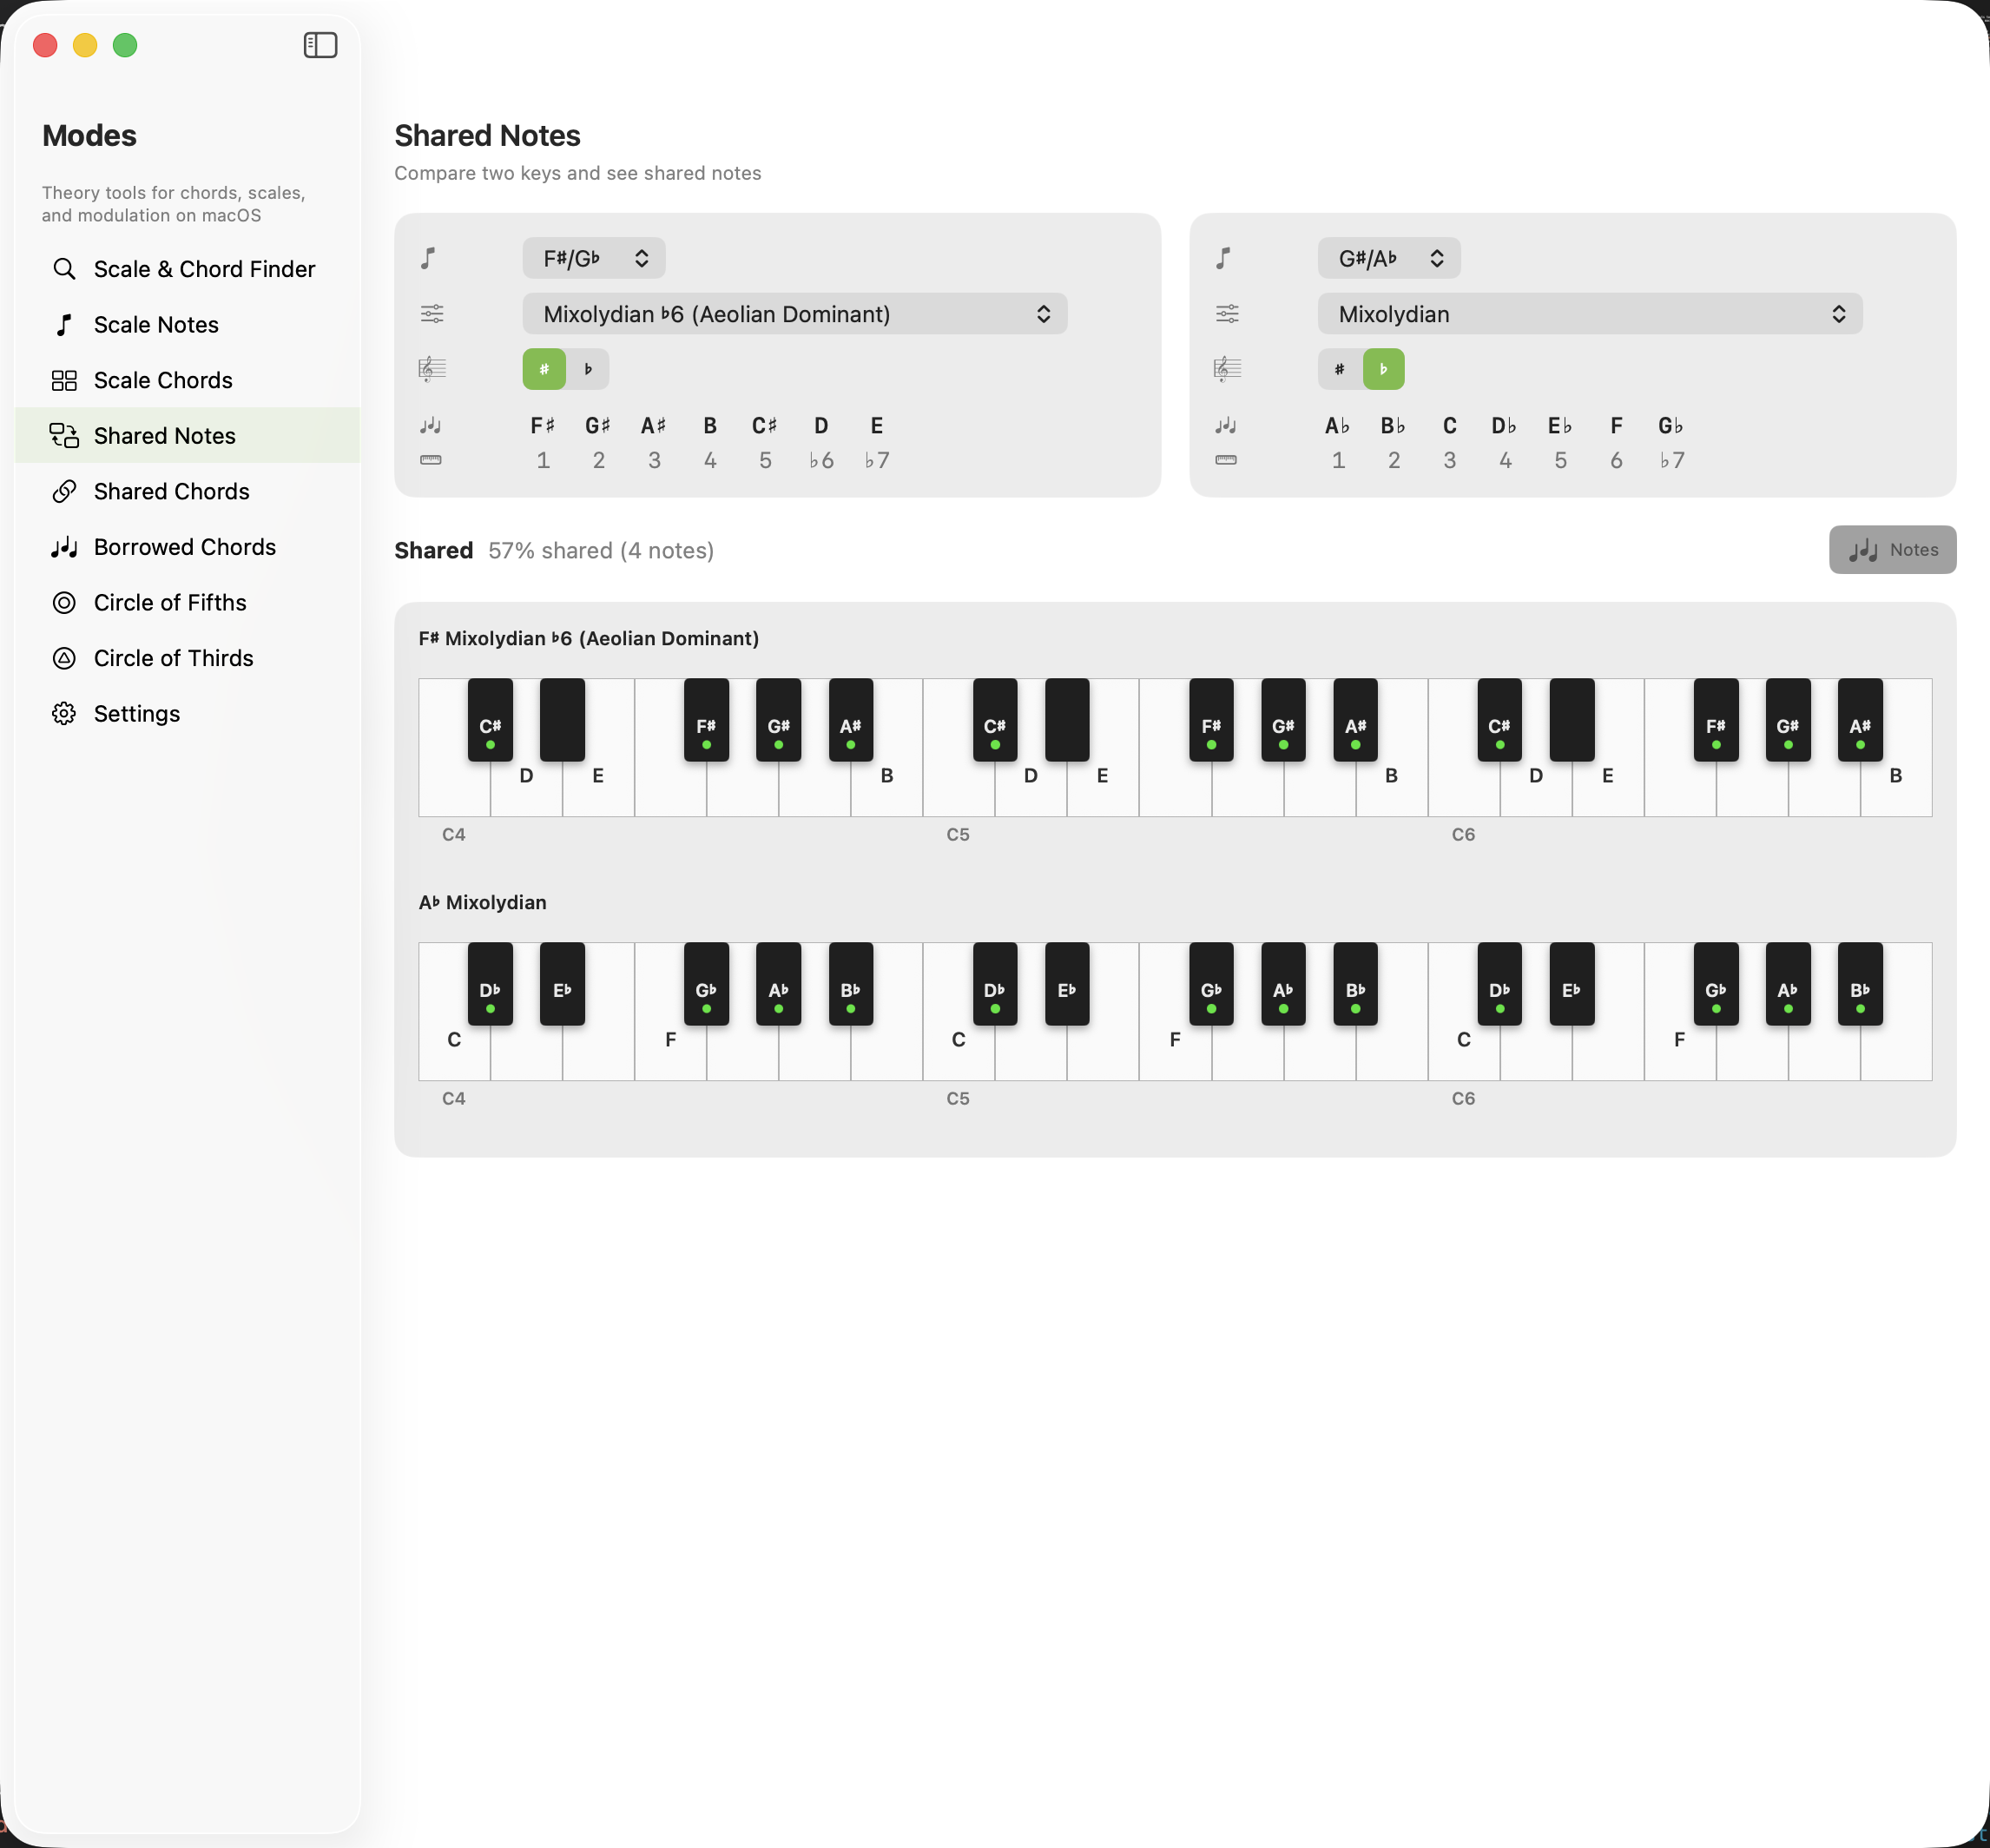Switch to the Shared Chords section
This screenshot has width=1990, height=1848.
click(x=171, y=491)
